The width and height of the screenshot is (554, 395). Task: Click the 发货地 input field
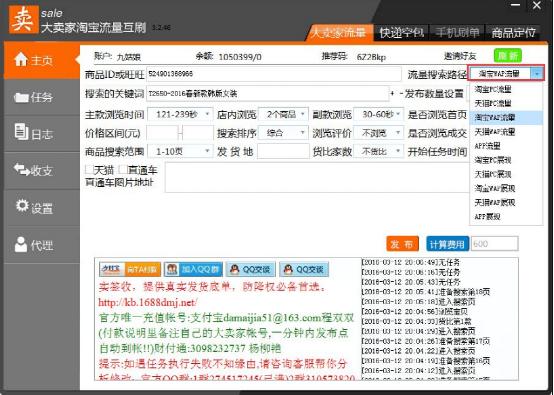click(283, 151)
